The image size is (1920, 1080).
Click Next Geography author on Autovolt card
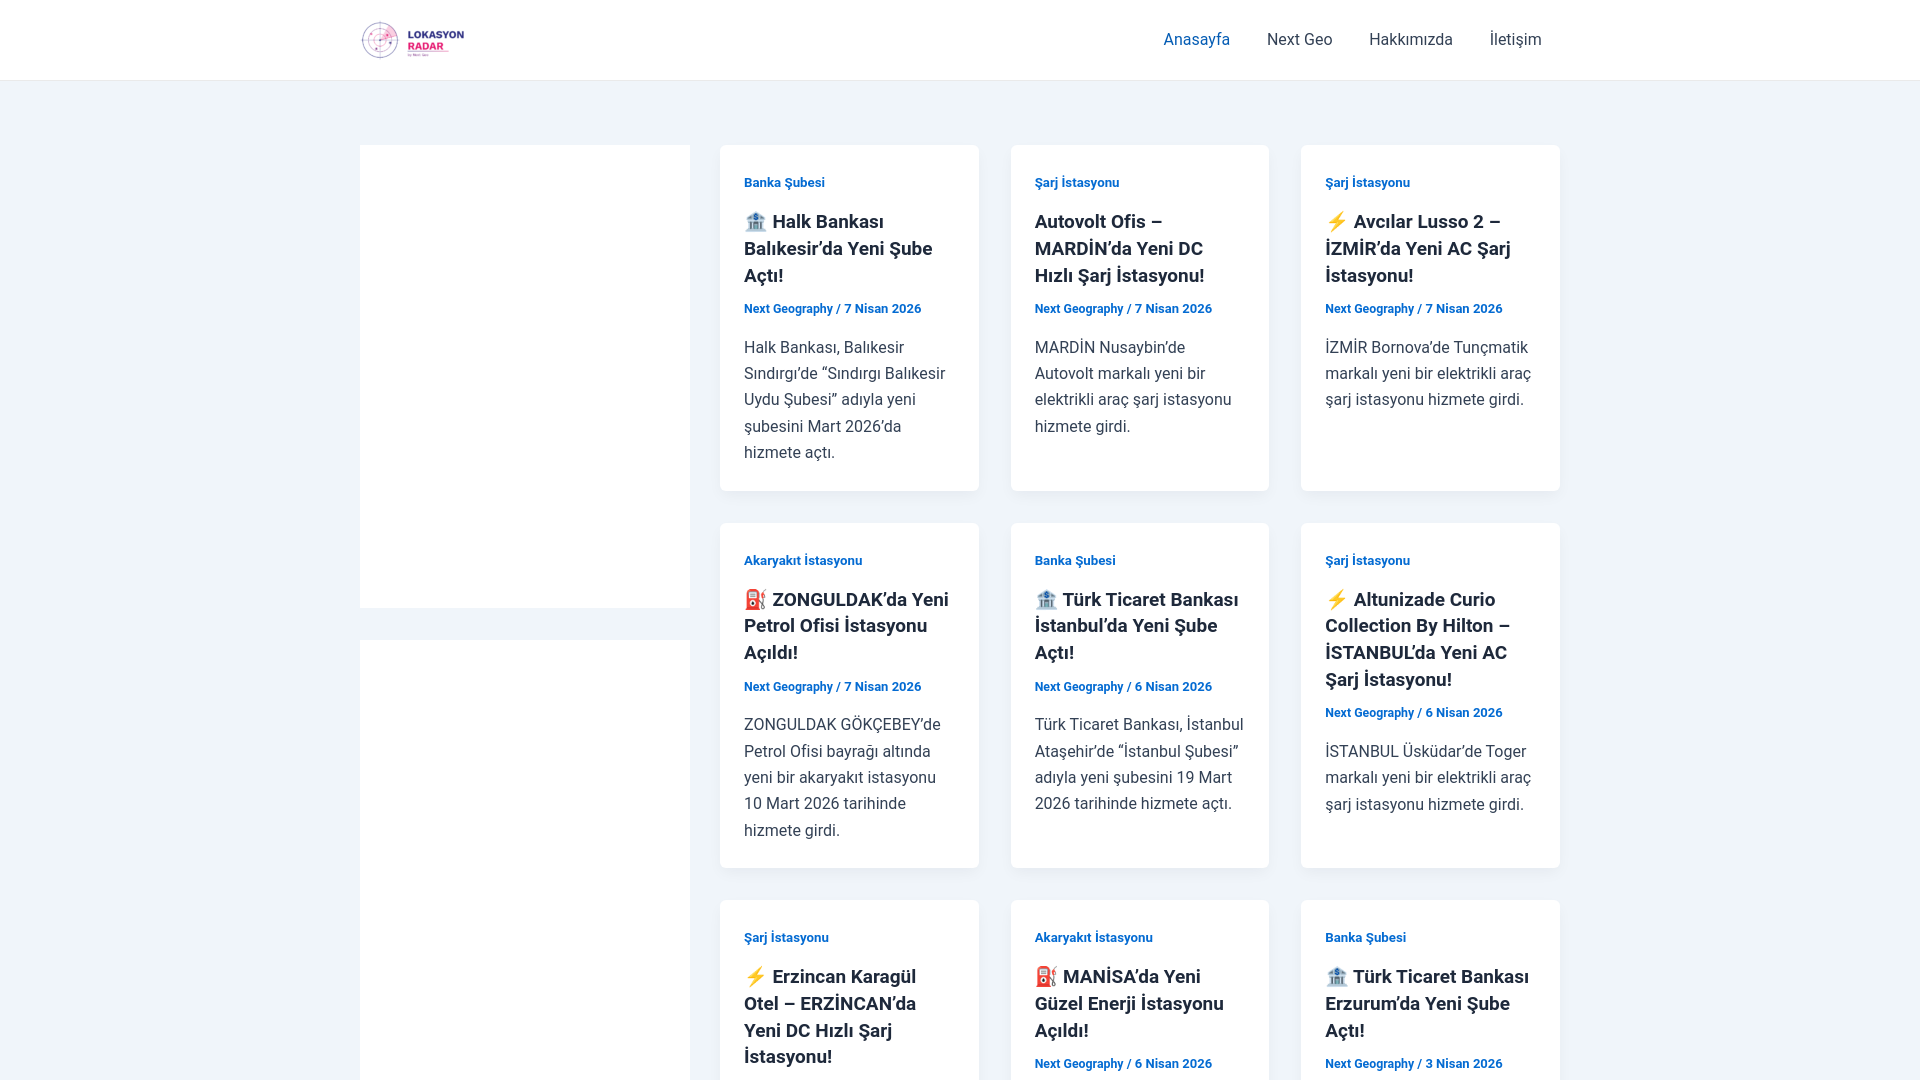(1079, 309)
